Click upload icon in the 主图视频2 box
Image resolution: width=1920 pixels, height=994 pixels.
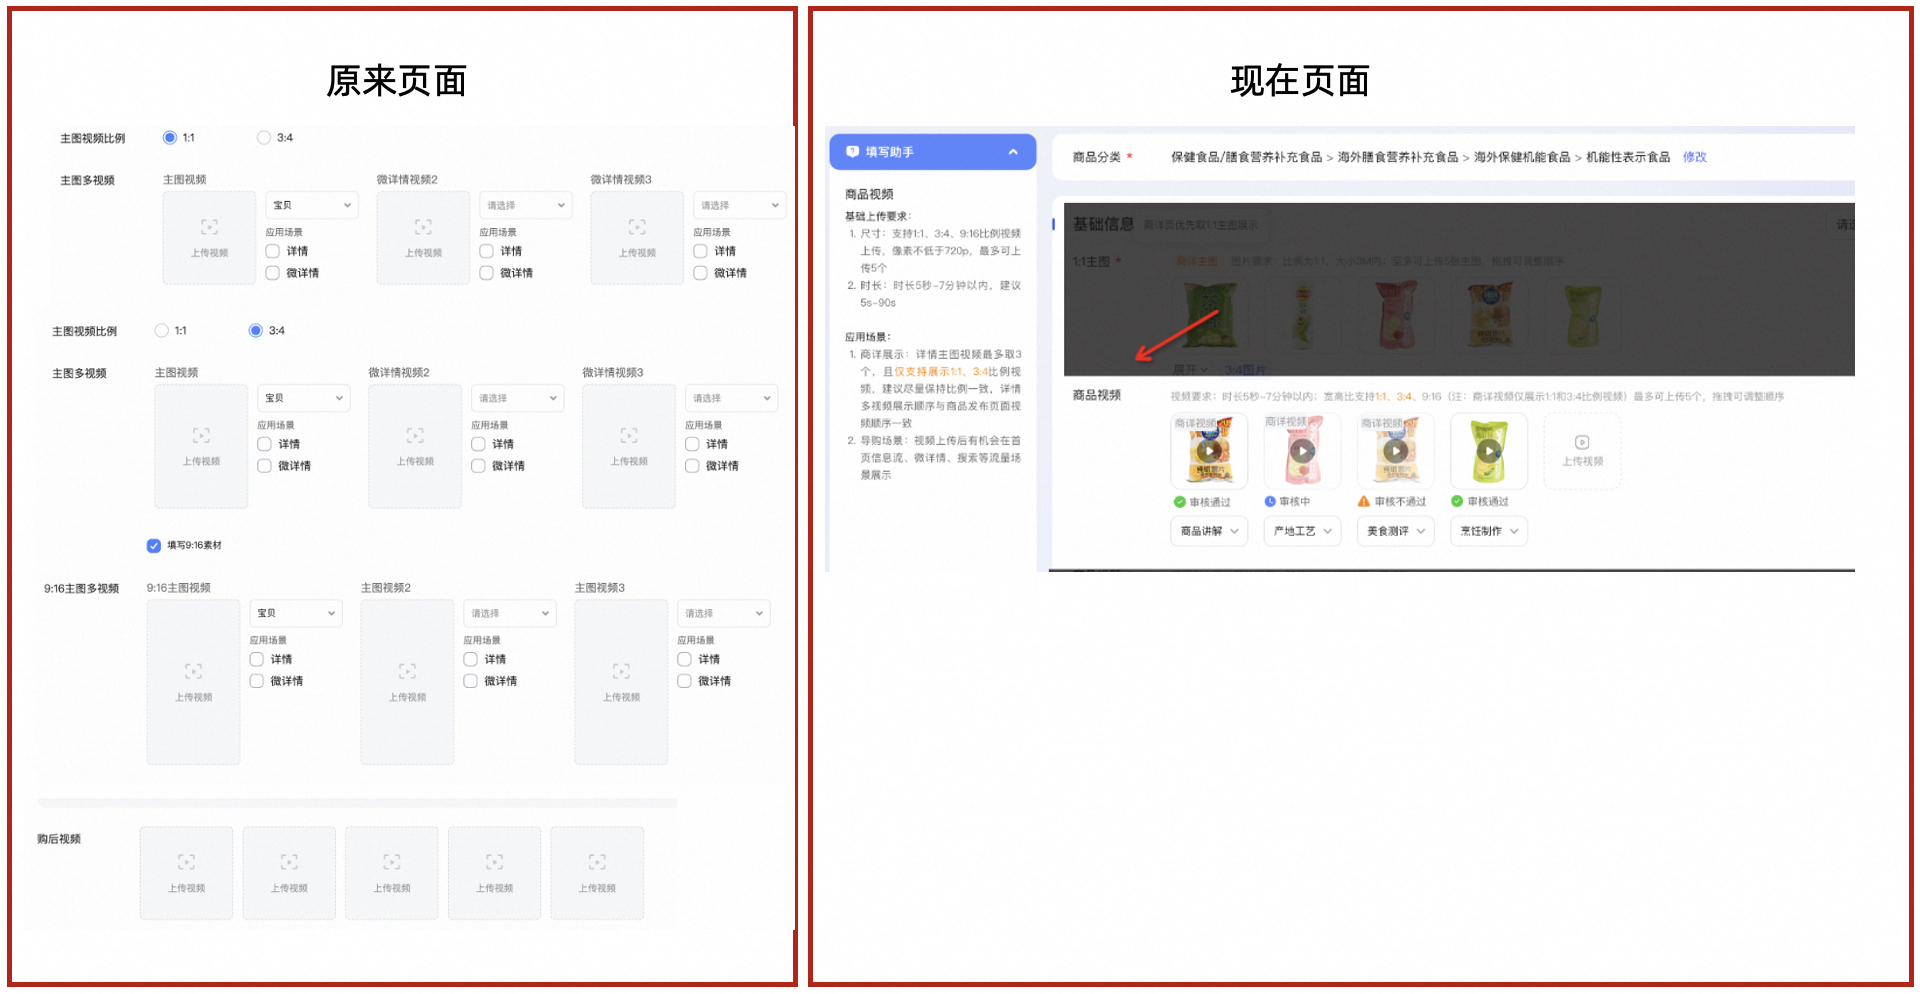(x=407, y=671)
